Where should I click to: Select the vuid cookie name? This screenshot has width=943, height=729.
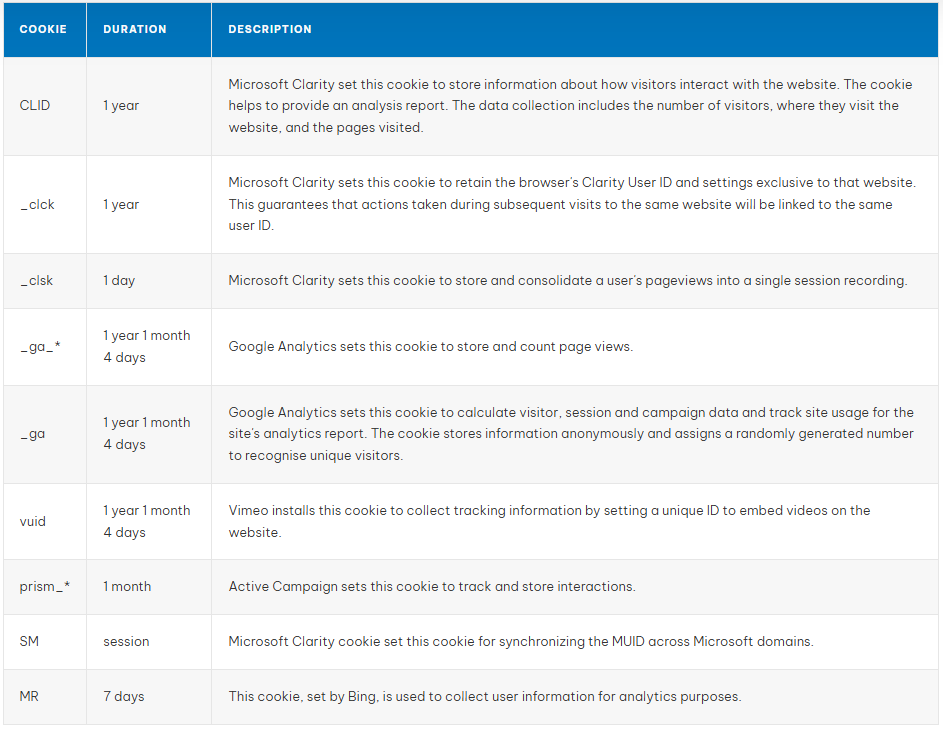coord(33,521)
